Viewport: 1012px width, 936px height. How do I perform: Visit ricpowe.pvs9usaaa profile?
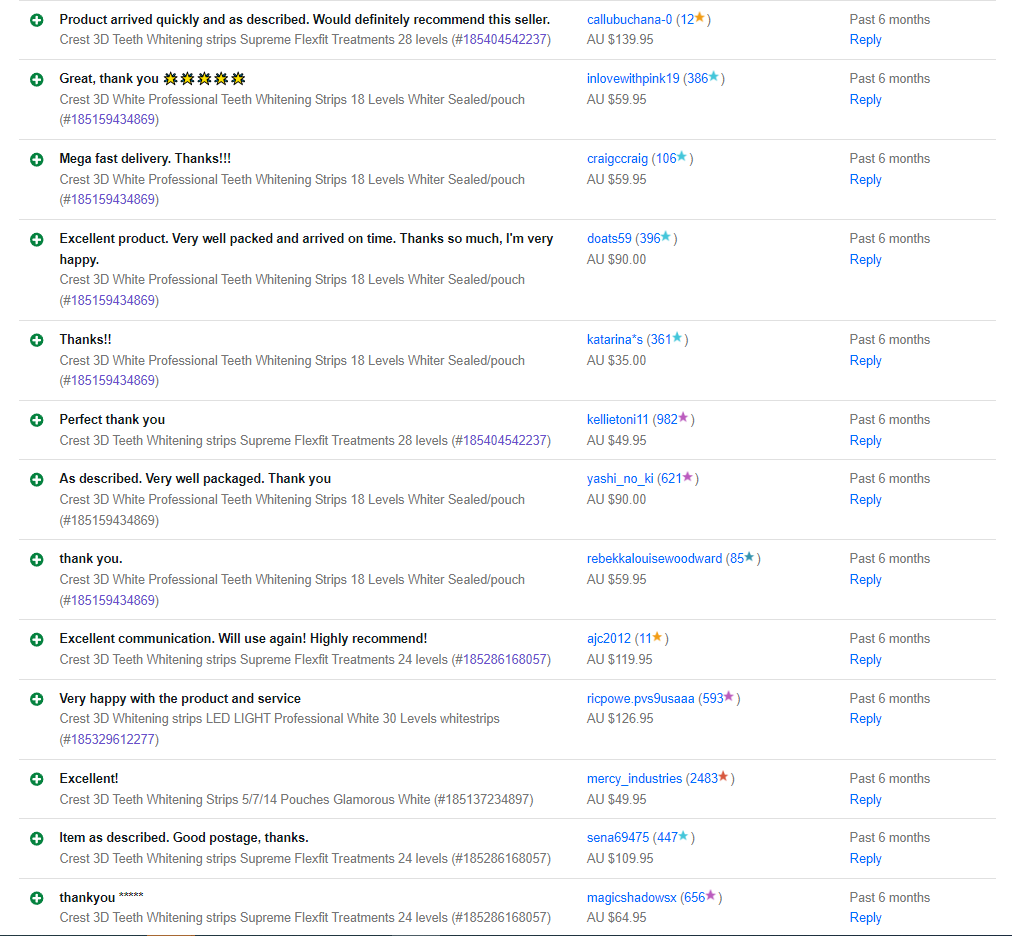coord(641,699)
